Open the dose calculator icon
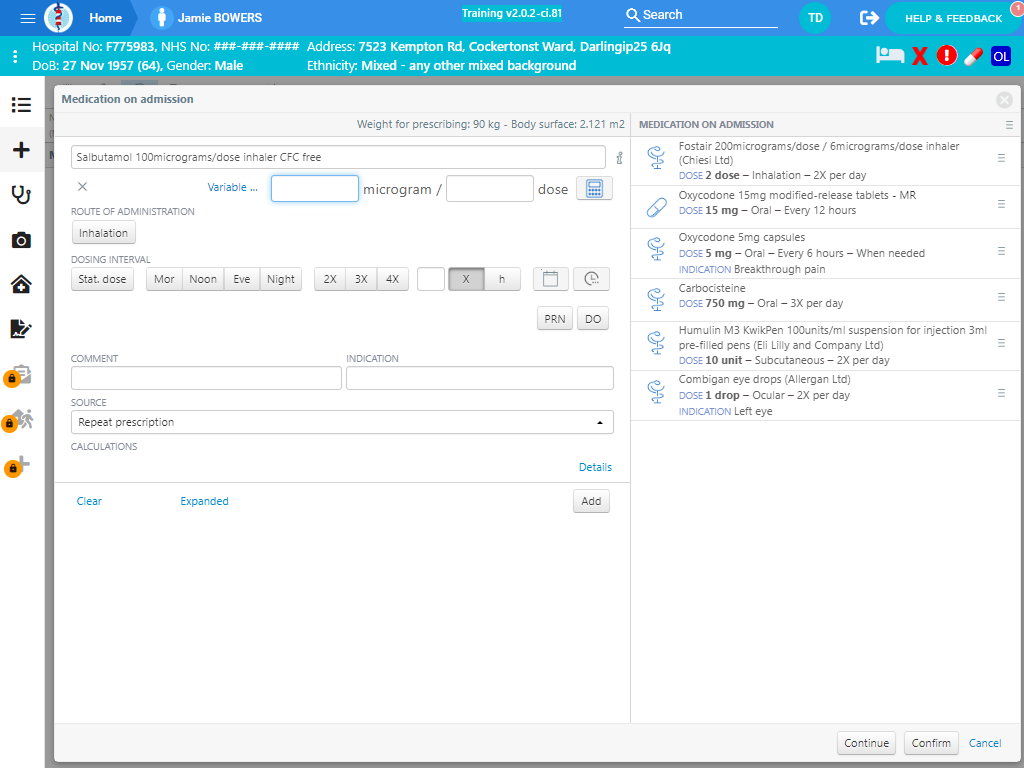Screen dimensions: 1024x768 click(x=594, y=188)
